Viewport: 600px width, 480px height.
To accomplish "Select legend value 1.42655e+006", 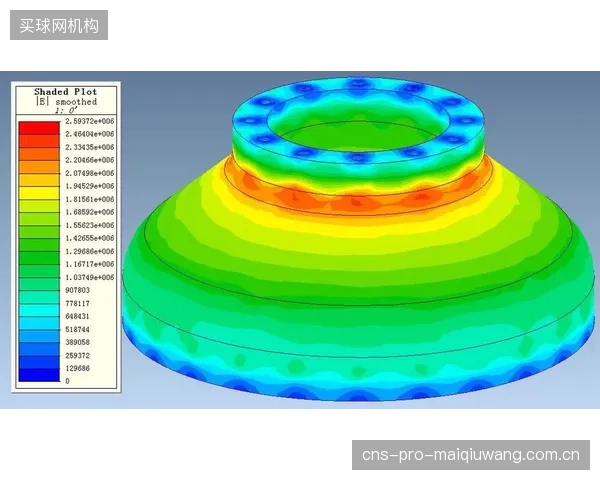I will coord(90,238).
